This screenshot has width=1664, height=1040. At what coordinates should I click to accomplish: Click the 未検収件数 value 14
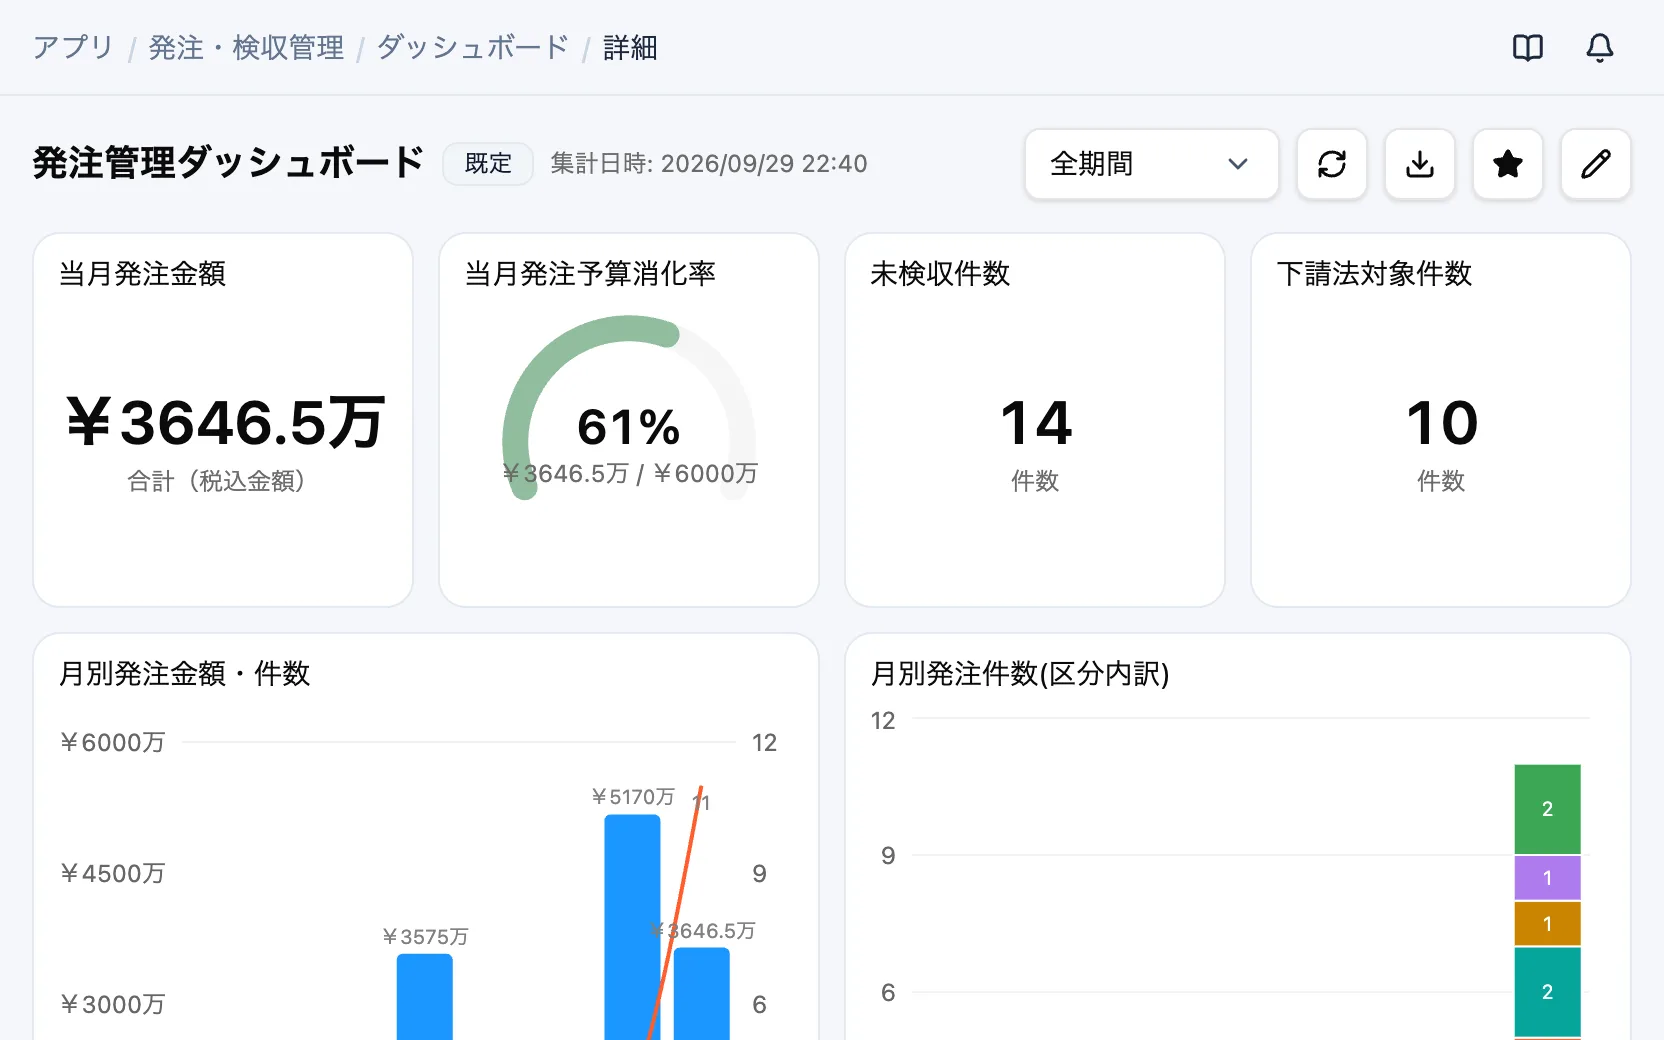[1036, 423]
